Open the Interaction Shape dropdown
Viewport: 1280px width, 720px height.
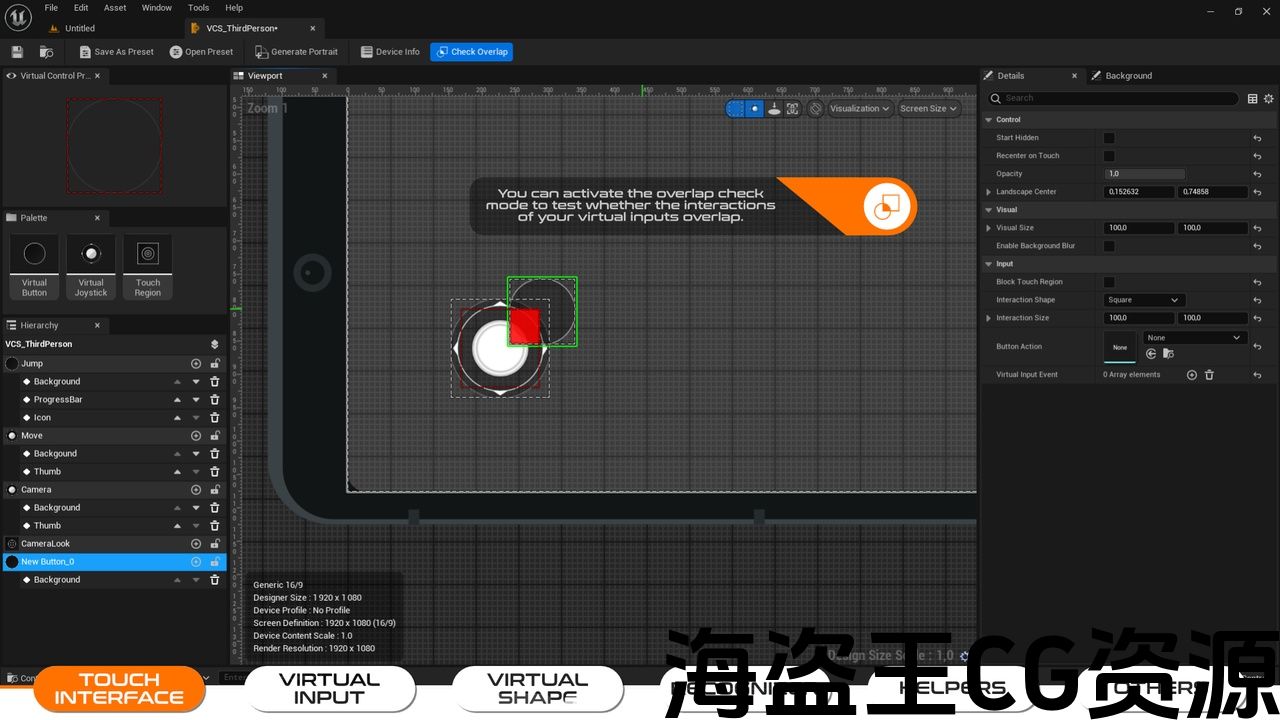pyautogui.click(x=1144, y=300)
